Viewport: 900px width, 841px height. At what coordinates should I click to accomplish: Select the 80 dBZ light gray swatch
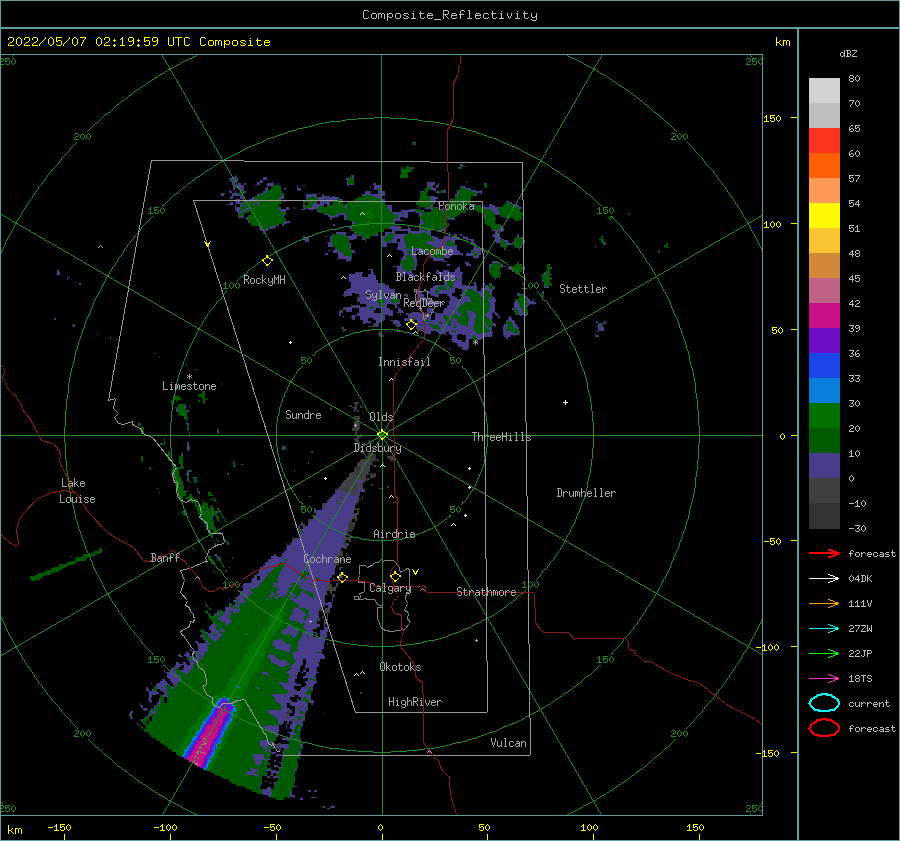point(824,91)
